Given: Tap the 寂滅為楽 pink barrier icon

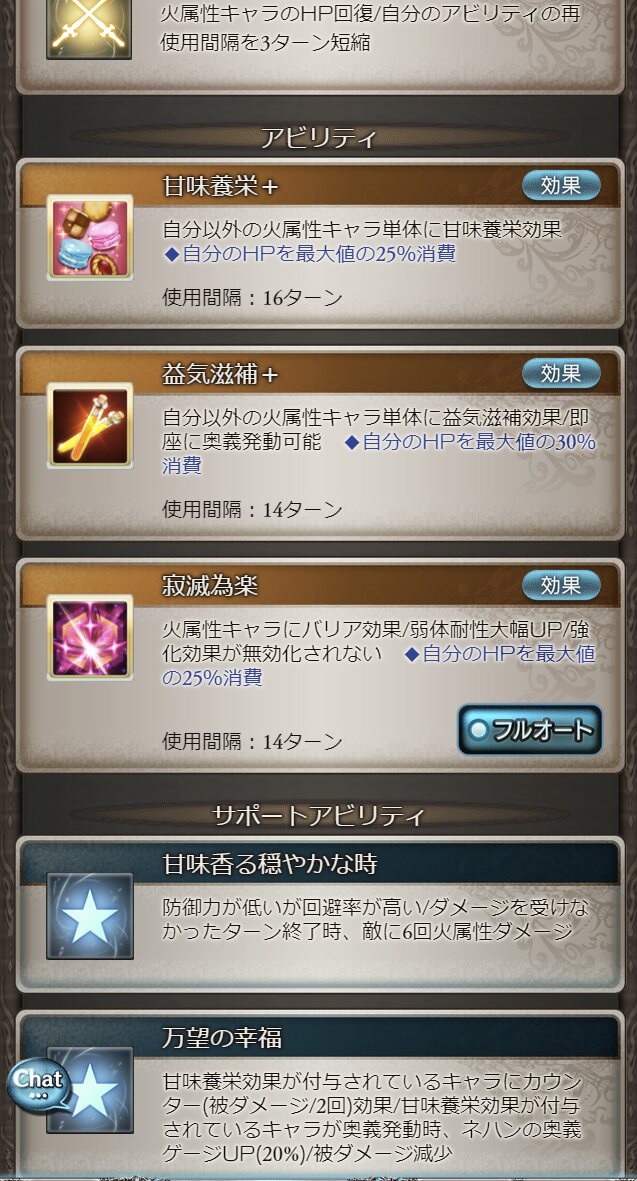Looking at the screenshot, I should pyautogui.click(x=90, y=637).
